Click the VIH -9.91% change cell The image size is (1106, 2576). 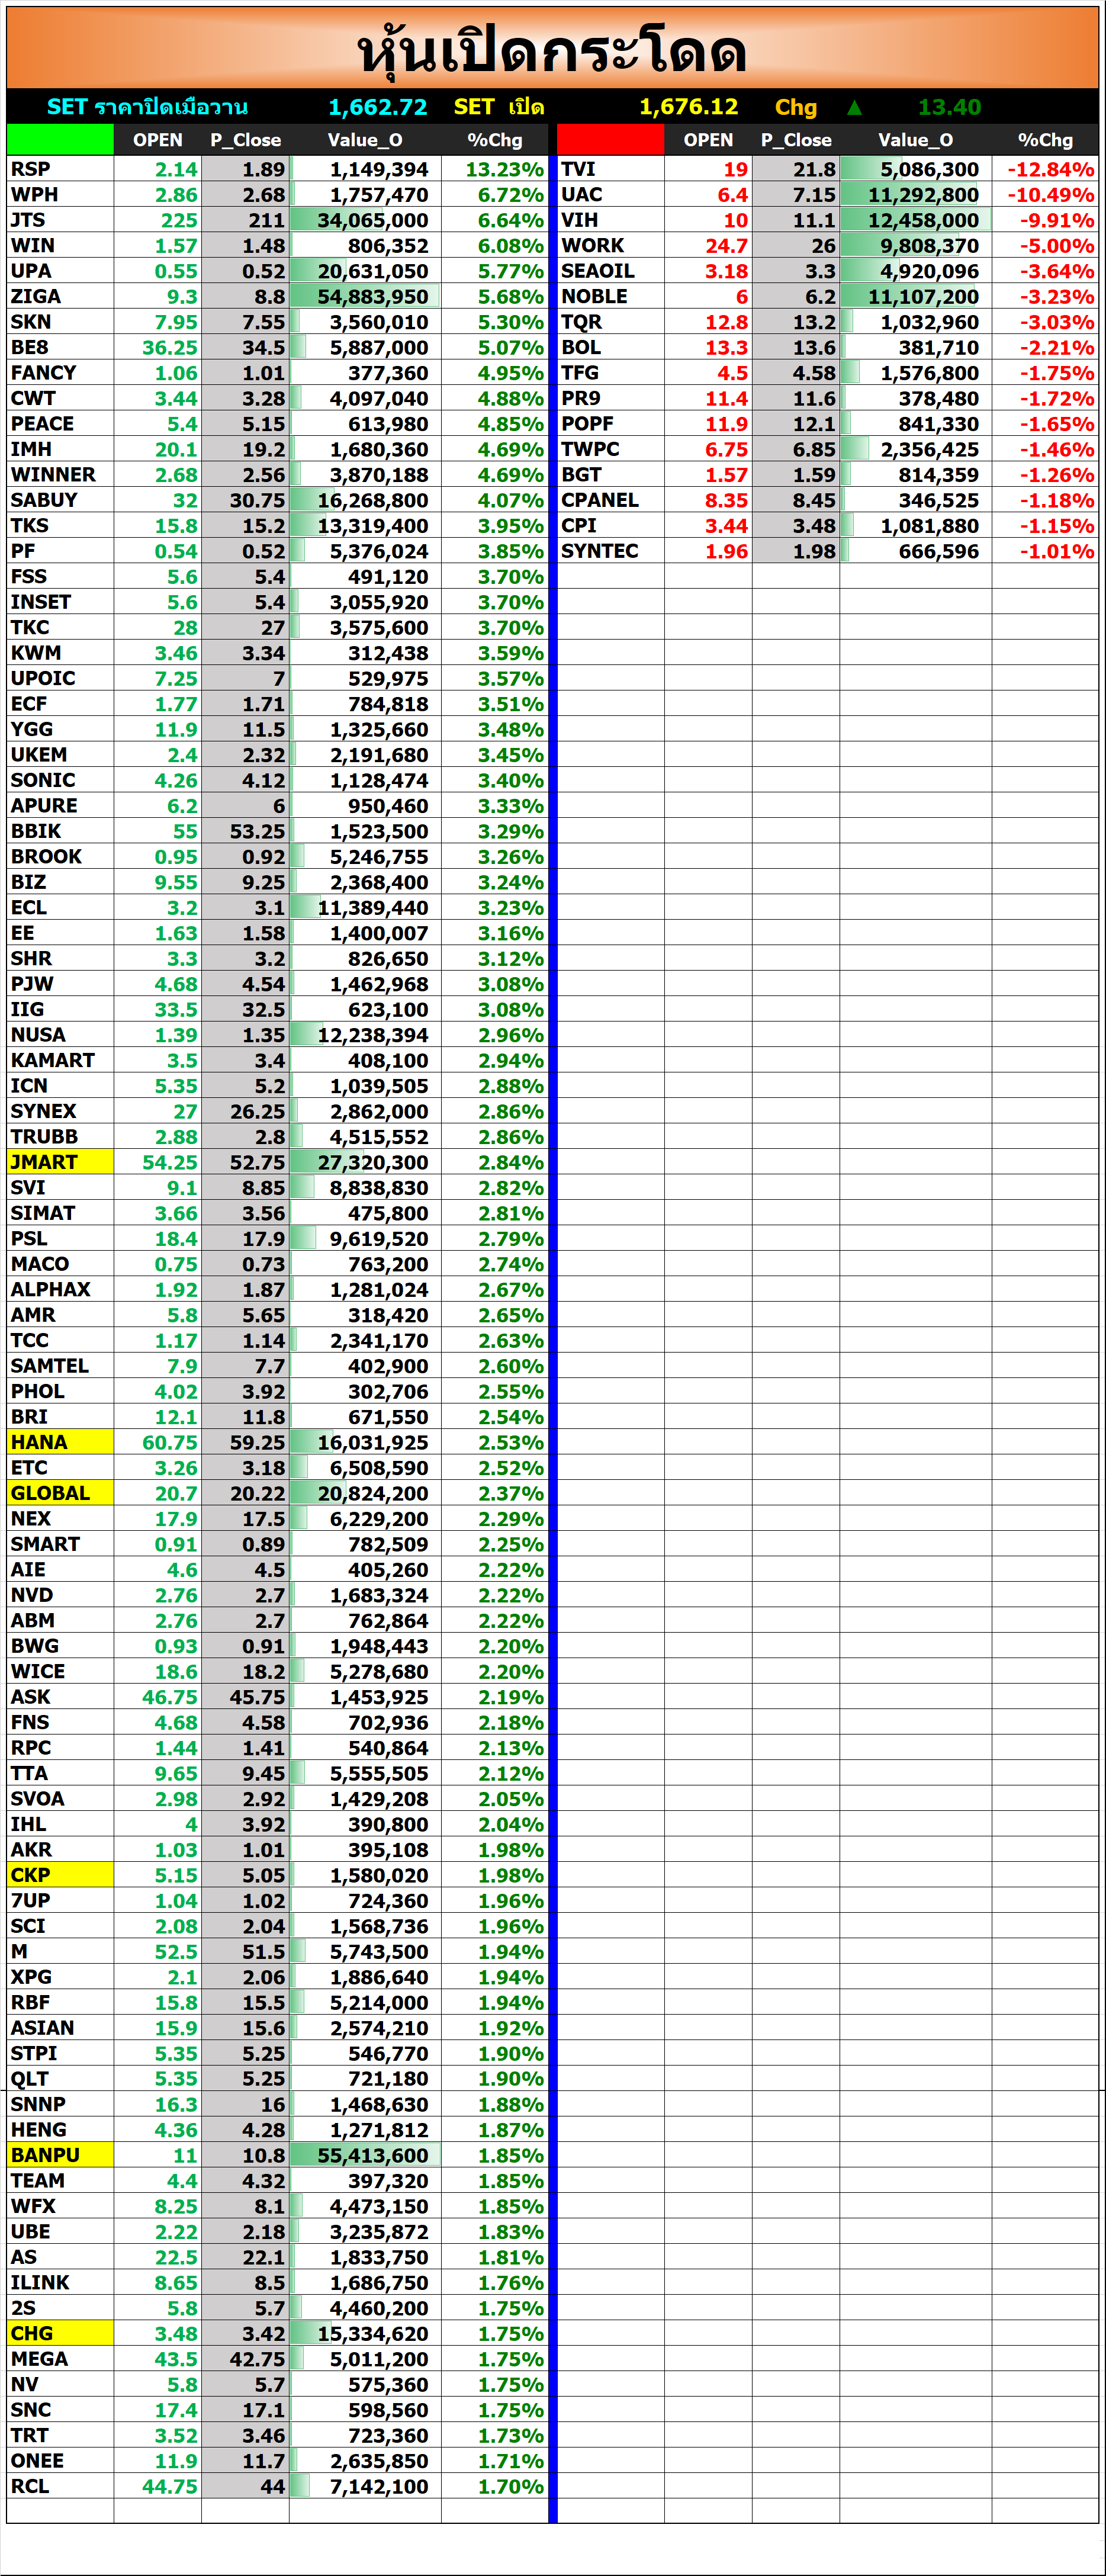coord(1045,220)
